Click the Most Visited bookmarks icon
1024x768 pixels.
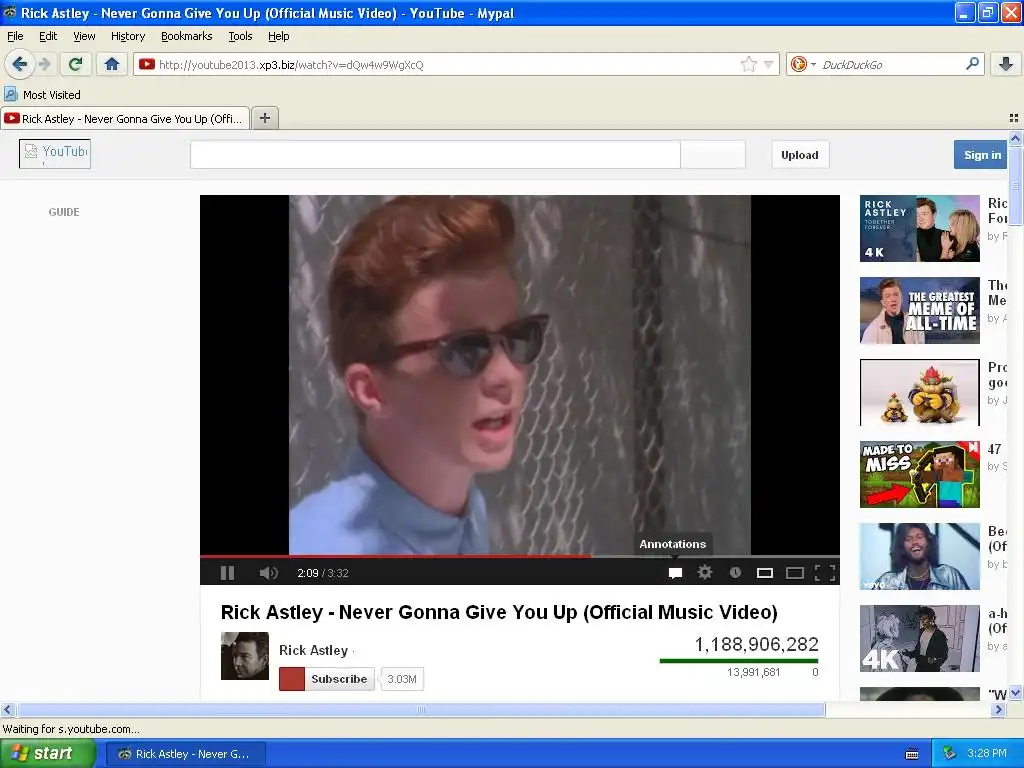[11, 95]
